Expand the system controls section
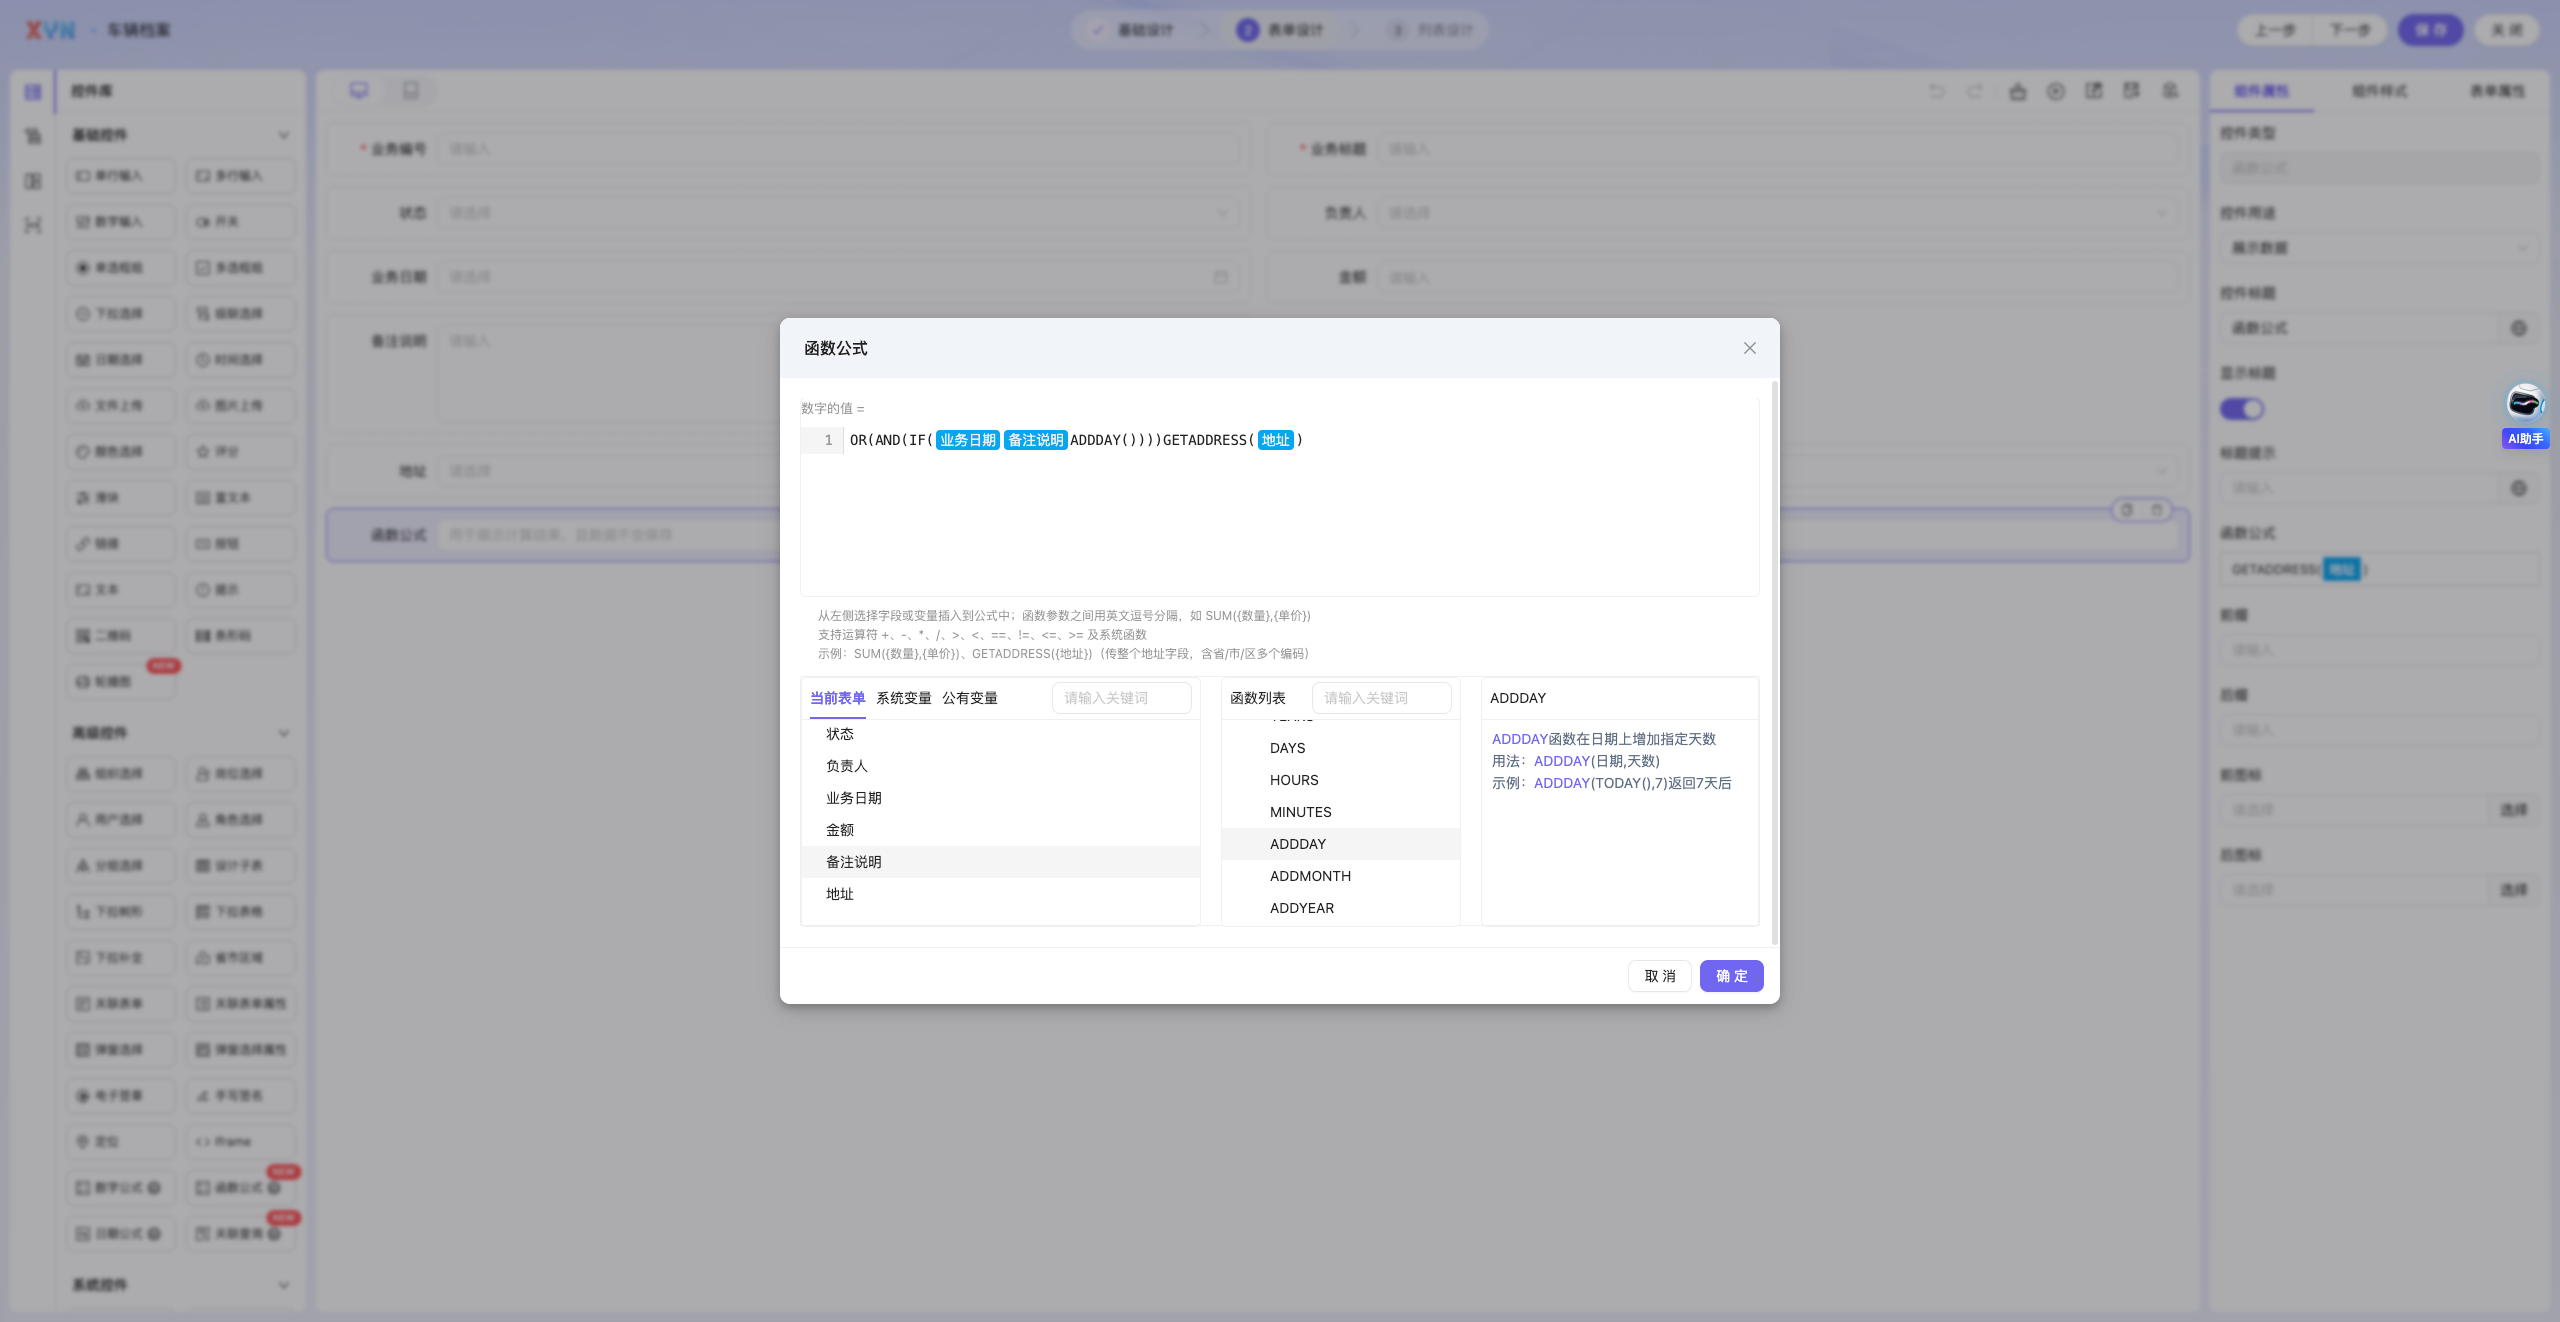The width and height of the screenshot is (2560, 1322). click(284, 1285)
